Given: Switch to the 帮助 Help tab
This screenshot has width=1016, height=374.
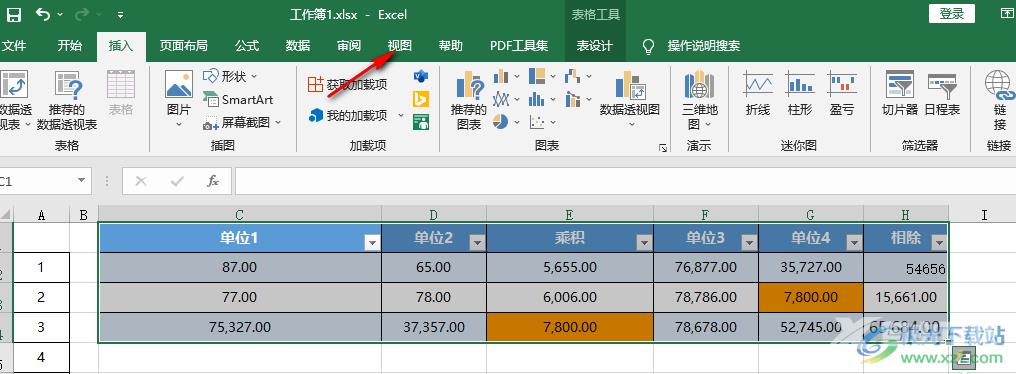Looking at the screenshot, I should coord(451,46).
